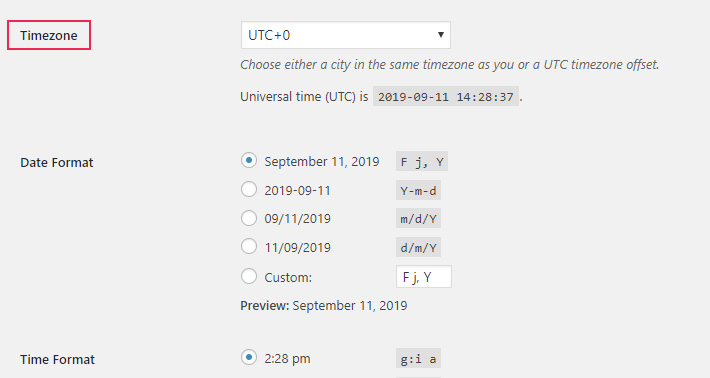The height and width of the screenshot is (378, 710).
Task: Select the Custom date format radio
Action: click(x=249, y=276)
